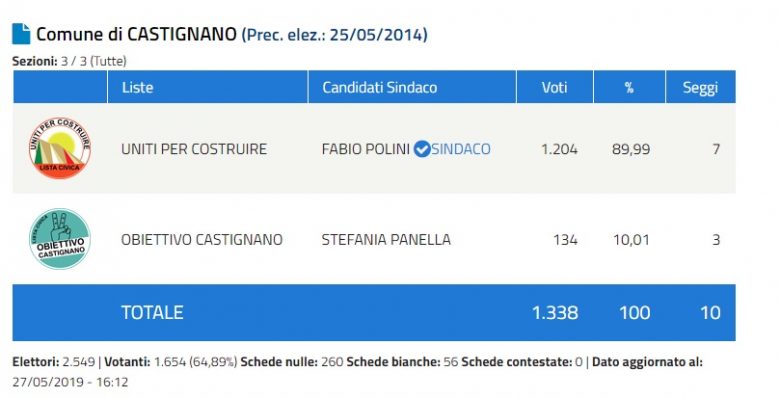
Task: Open the previous election date 25/05/2014 link
Action: pyautogui.click(x=334, y=35)
